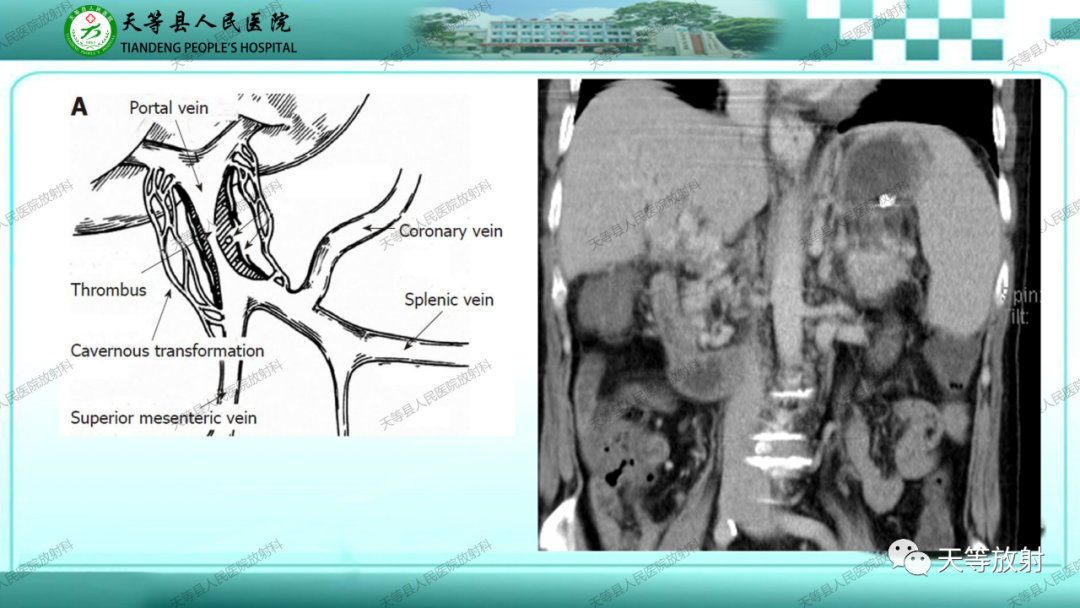1080x608 pixels.
Task: Select the Portal vein label
Action: click(169, 108)
